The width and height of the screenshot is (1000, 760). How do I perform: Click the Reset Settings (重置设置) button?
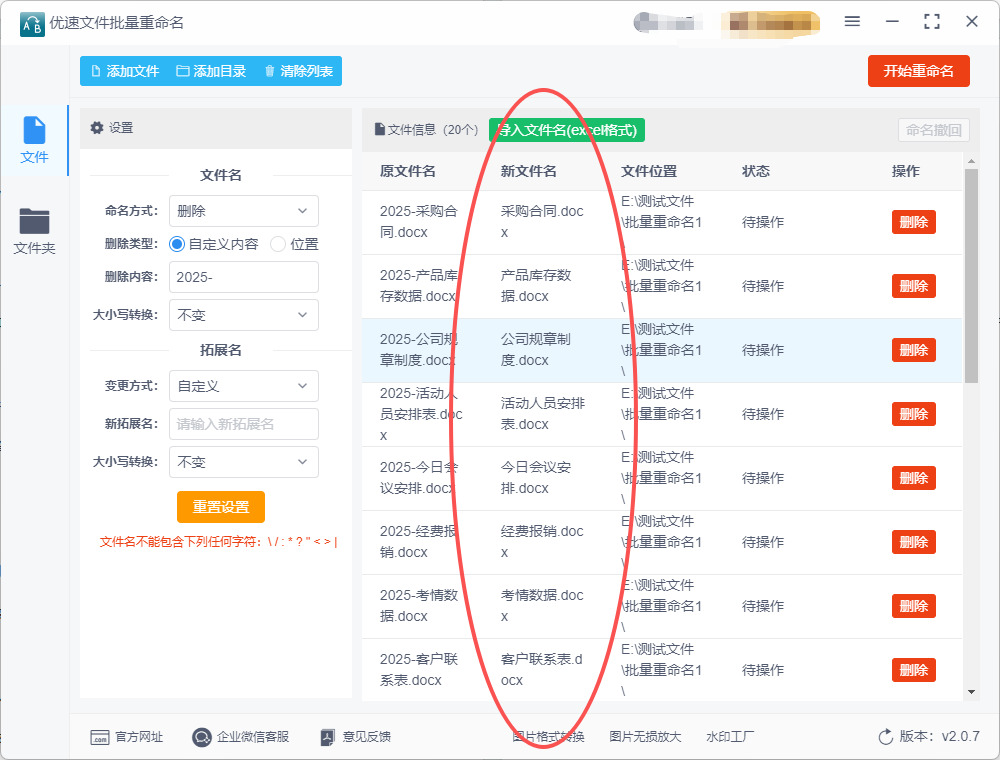[x=221, y=507]
